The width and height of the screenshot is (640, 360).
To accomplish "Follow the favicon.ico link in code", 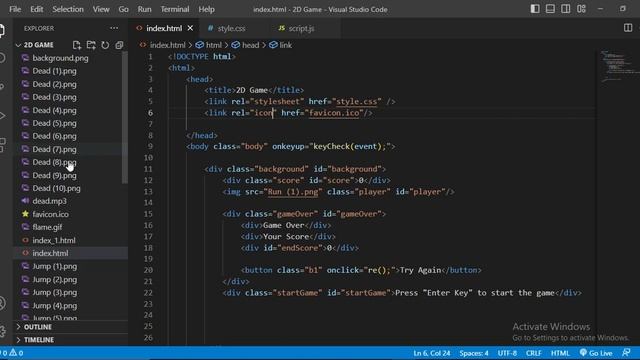I will 334,113.
